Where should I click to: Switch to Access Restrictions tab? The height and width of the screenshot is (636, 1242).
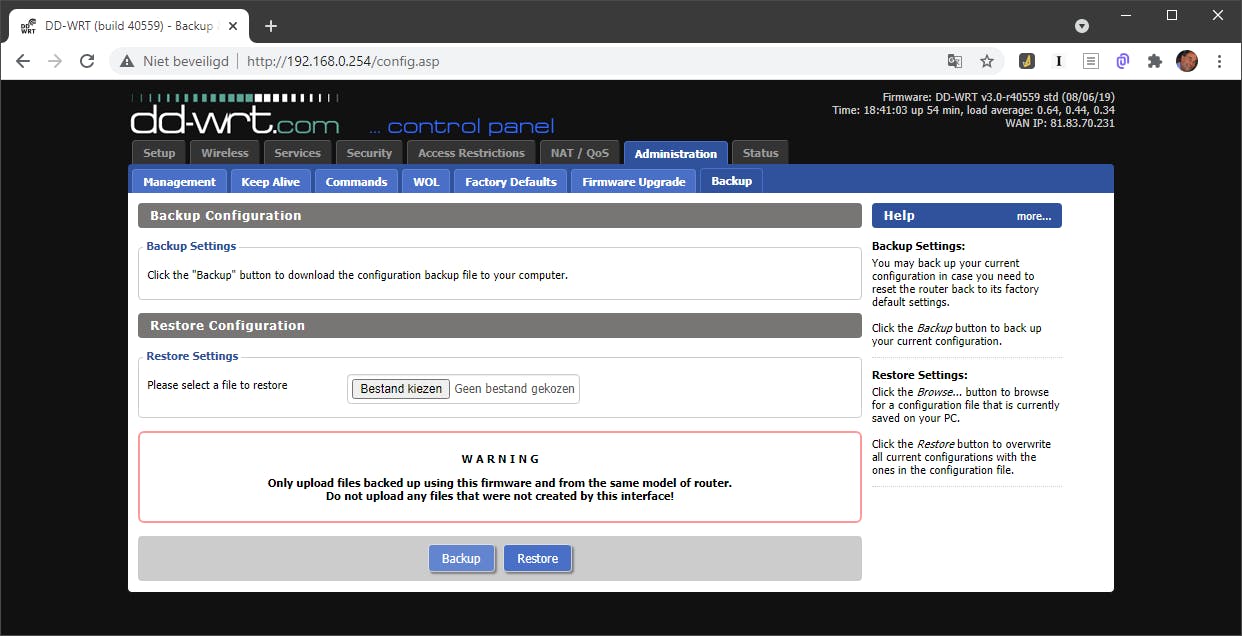pos(471,153)
